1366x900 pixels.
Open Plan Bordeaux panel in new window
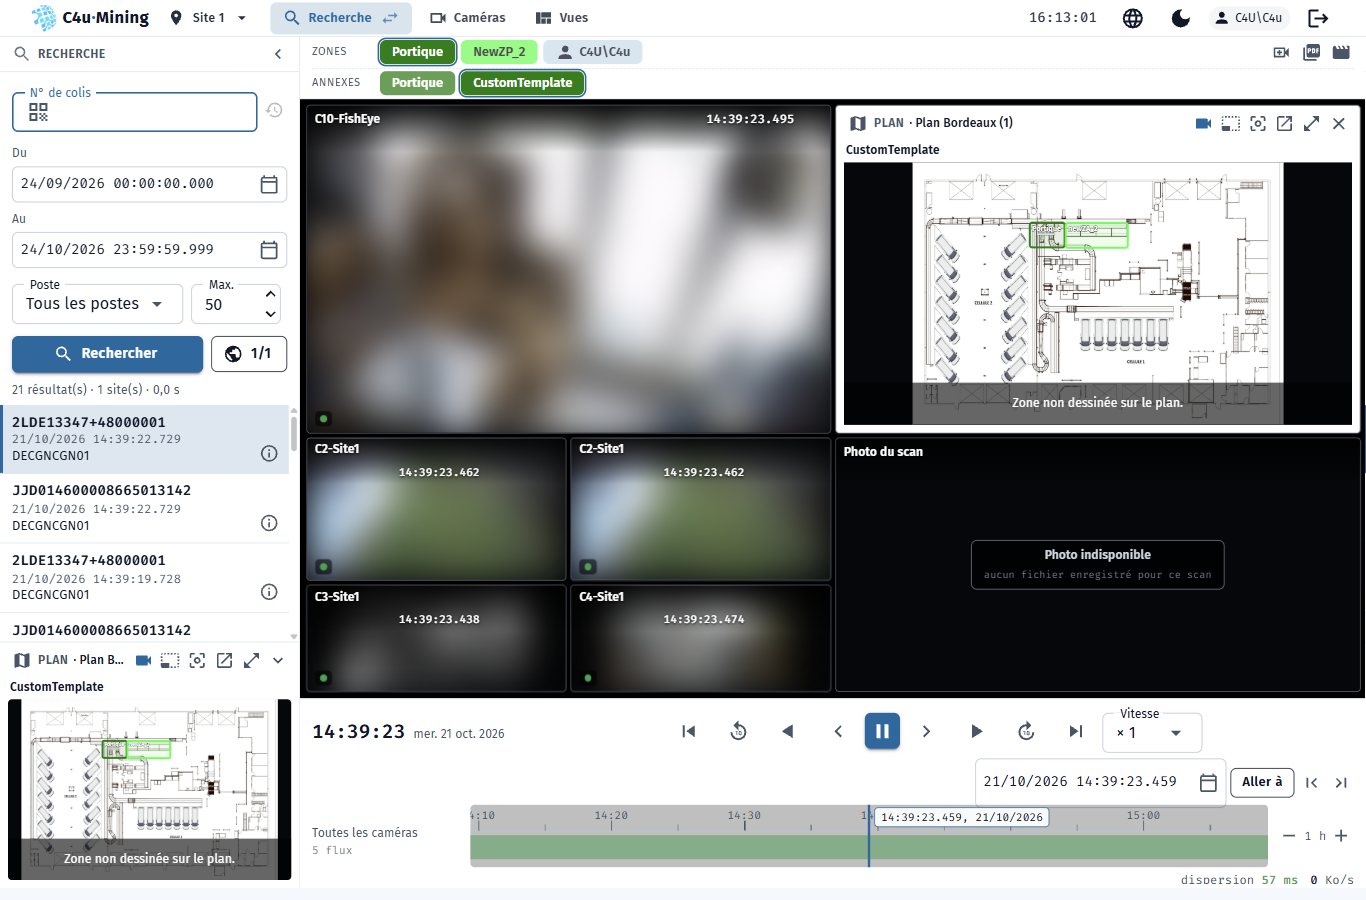pos(1285,123)
